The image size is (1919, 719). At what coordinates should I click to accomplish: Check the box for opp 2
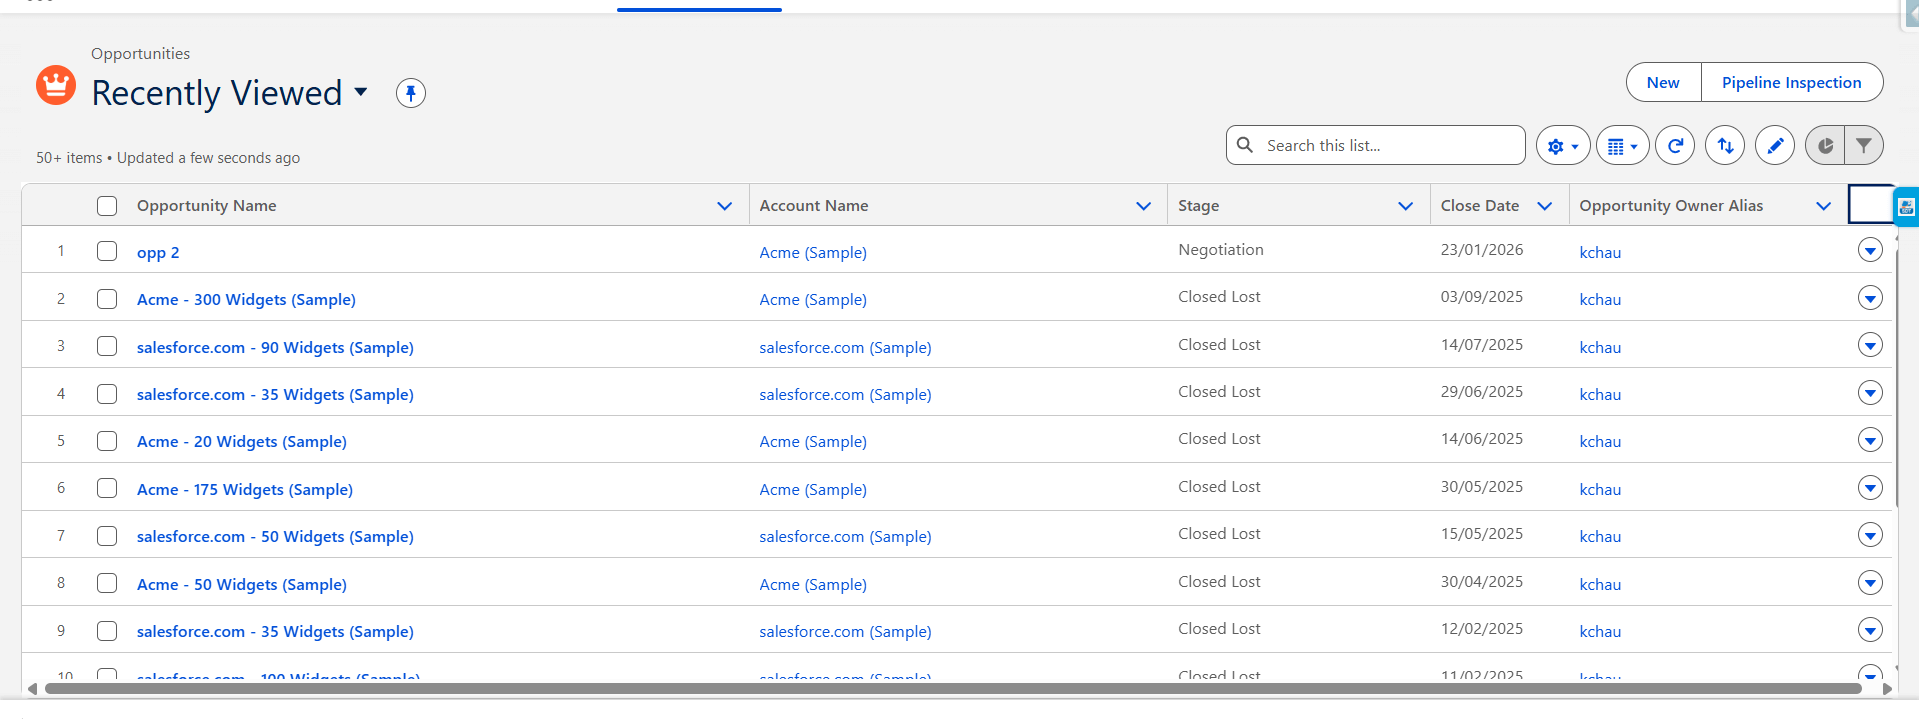tap(107, 251)
